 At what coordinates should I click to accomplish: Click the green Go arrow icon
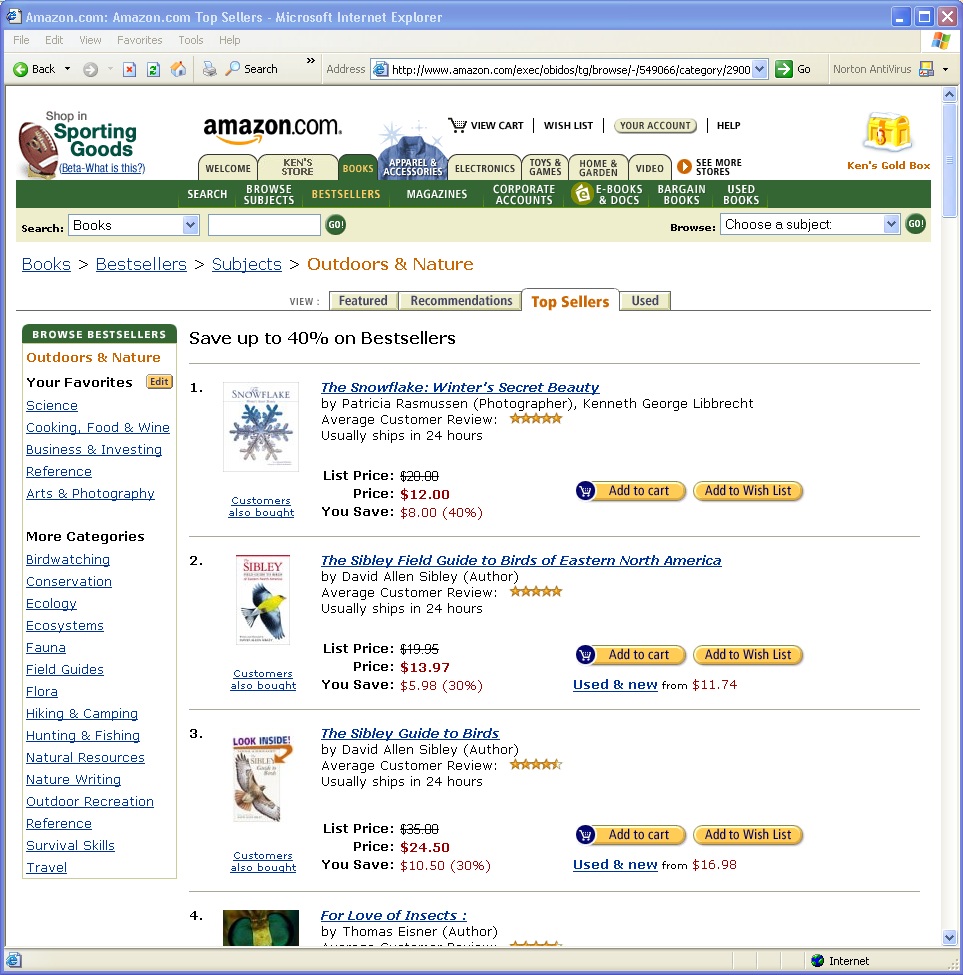[x=784, y=69]
